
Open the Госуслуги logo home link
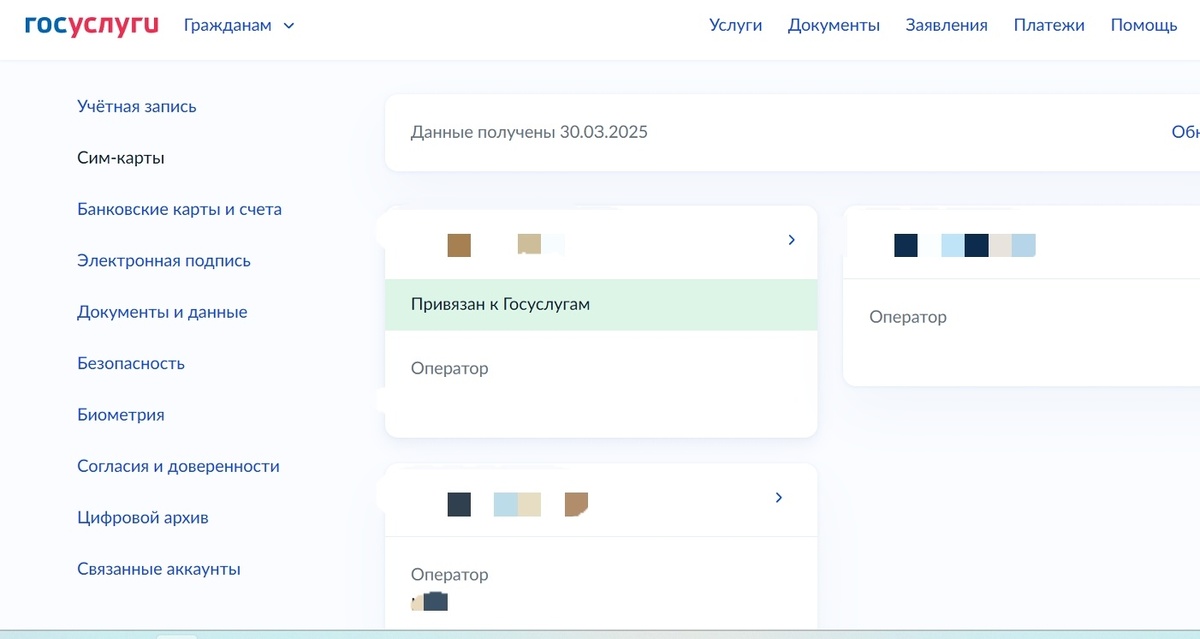(92, 25)
